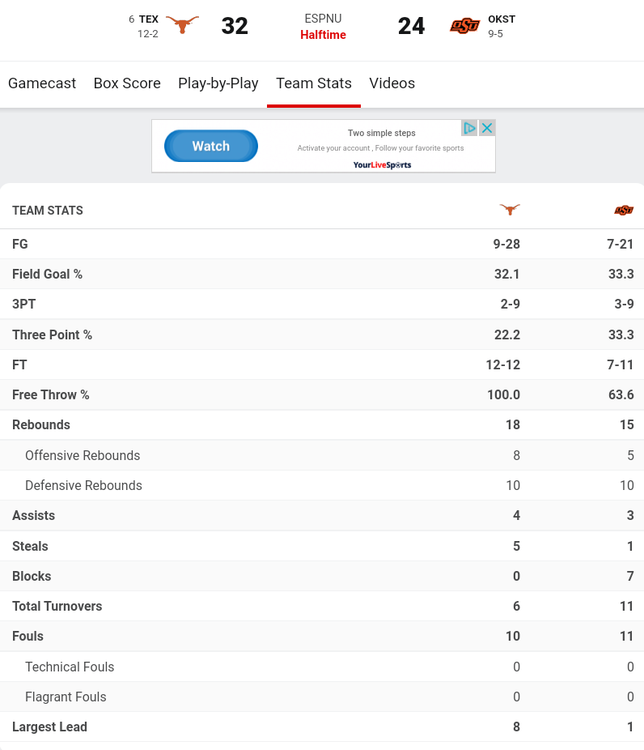Click the Offensive Rebounds row label
644x750 pixels.
coord(82,455)
